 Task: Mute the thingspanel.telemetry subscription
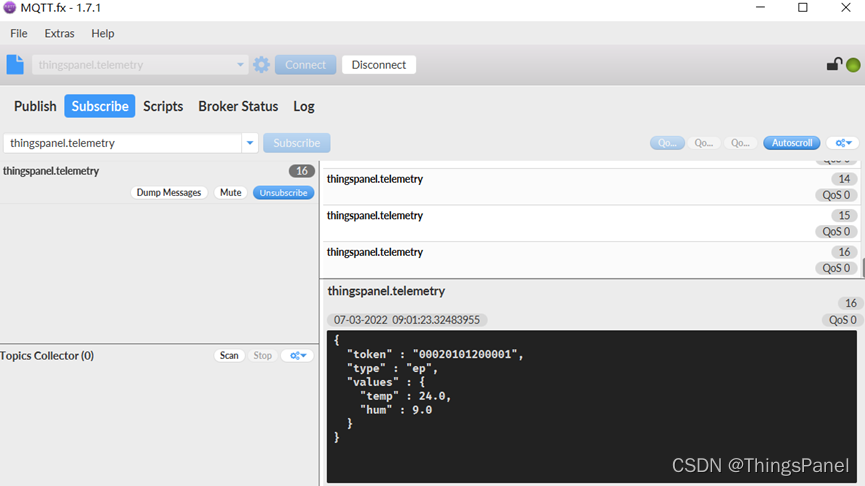(231, 193)
